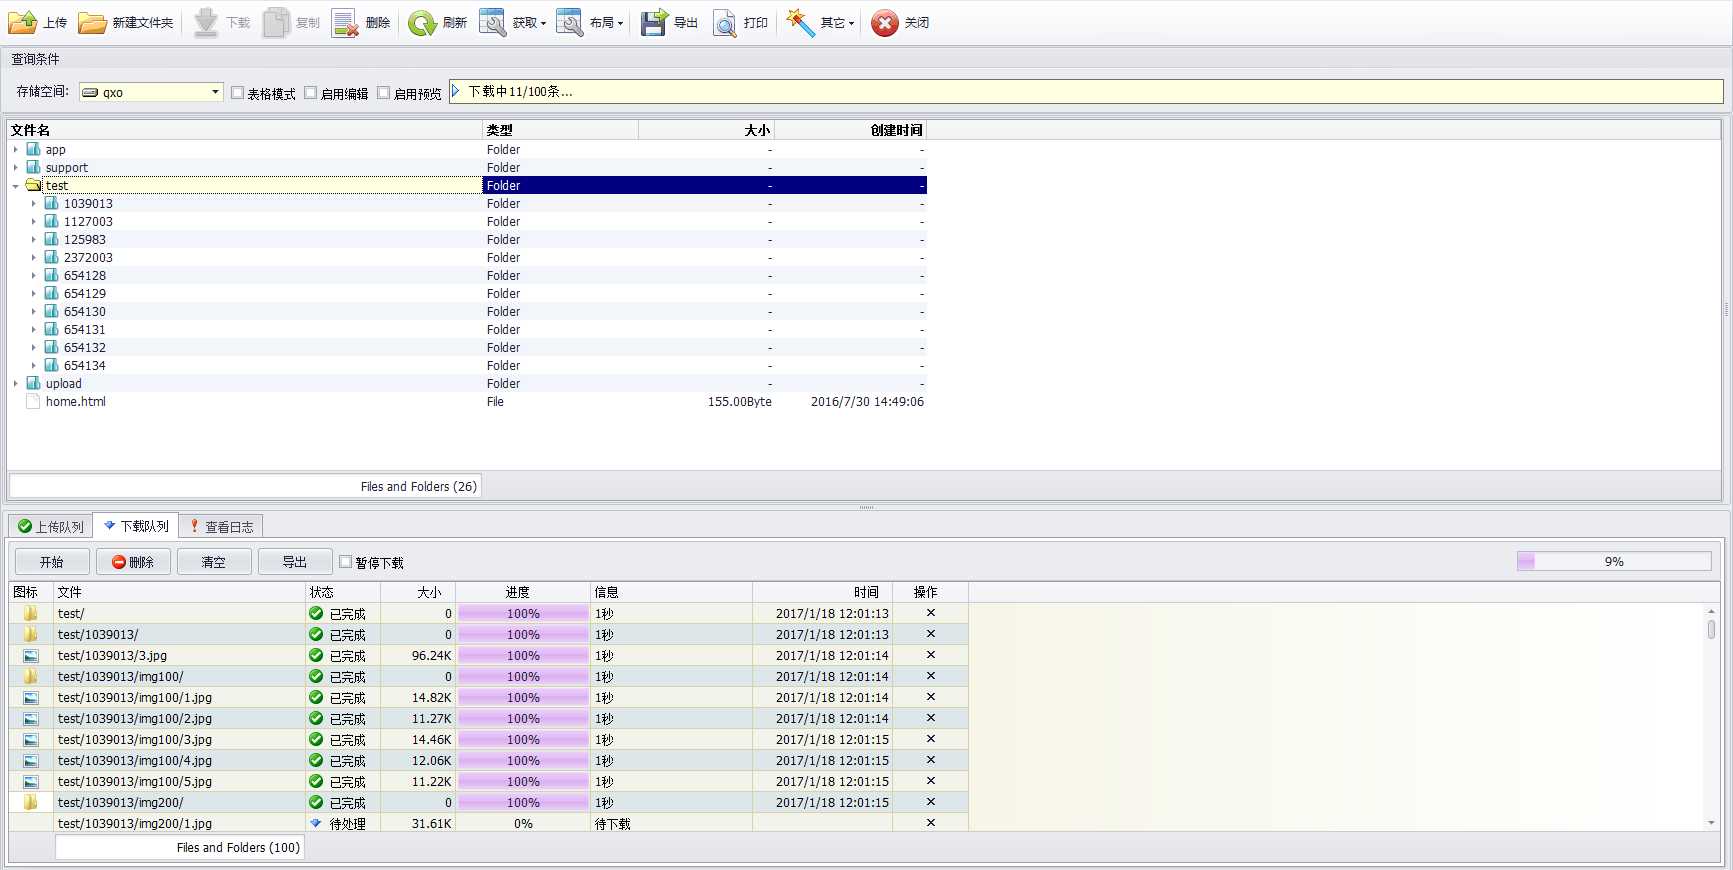Viewport: 1733px width, 870px height.
Task: Check the 暂停下载 pause download checkbox
Action: pos(346,562)
